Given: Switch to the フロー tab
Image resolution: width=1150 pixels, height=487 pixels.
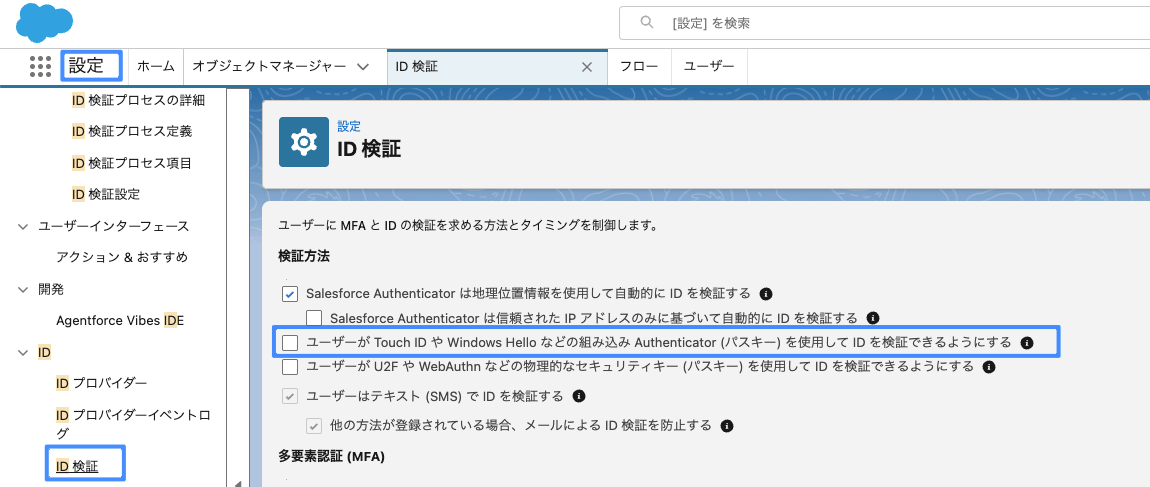Looking at the screenshot, I should (640, 67).
